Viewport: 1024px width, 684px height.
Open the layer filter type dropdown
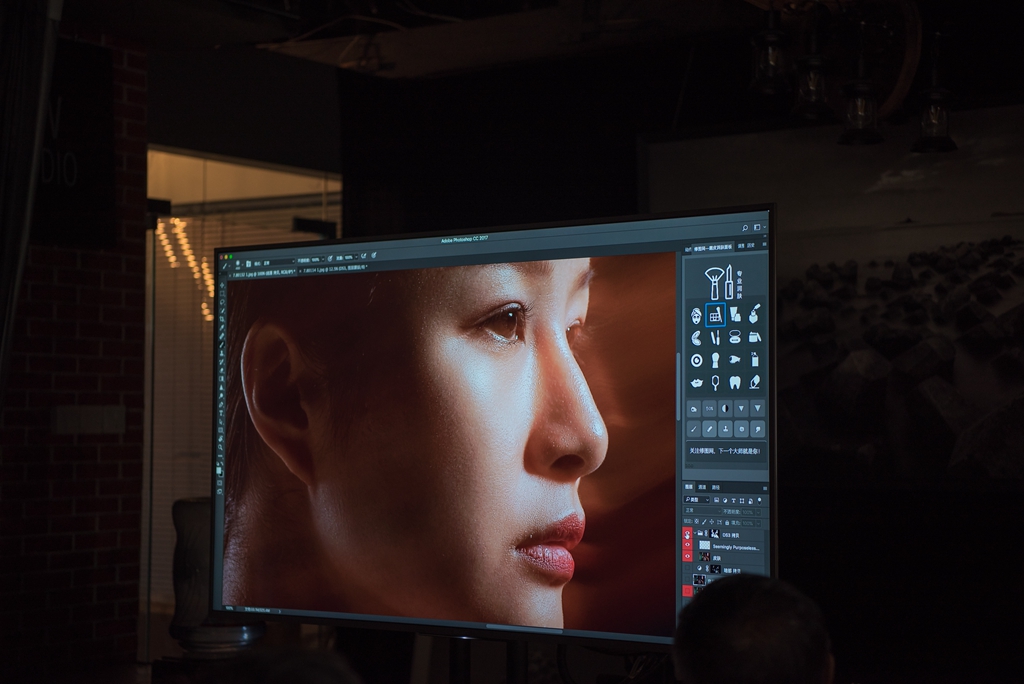coord(698,499)
